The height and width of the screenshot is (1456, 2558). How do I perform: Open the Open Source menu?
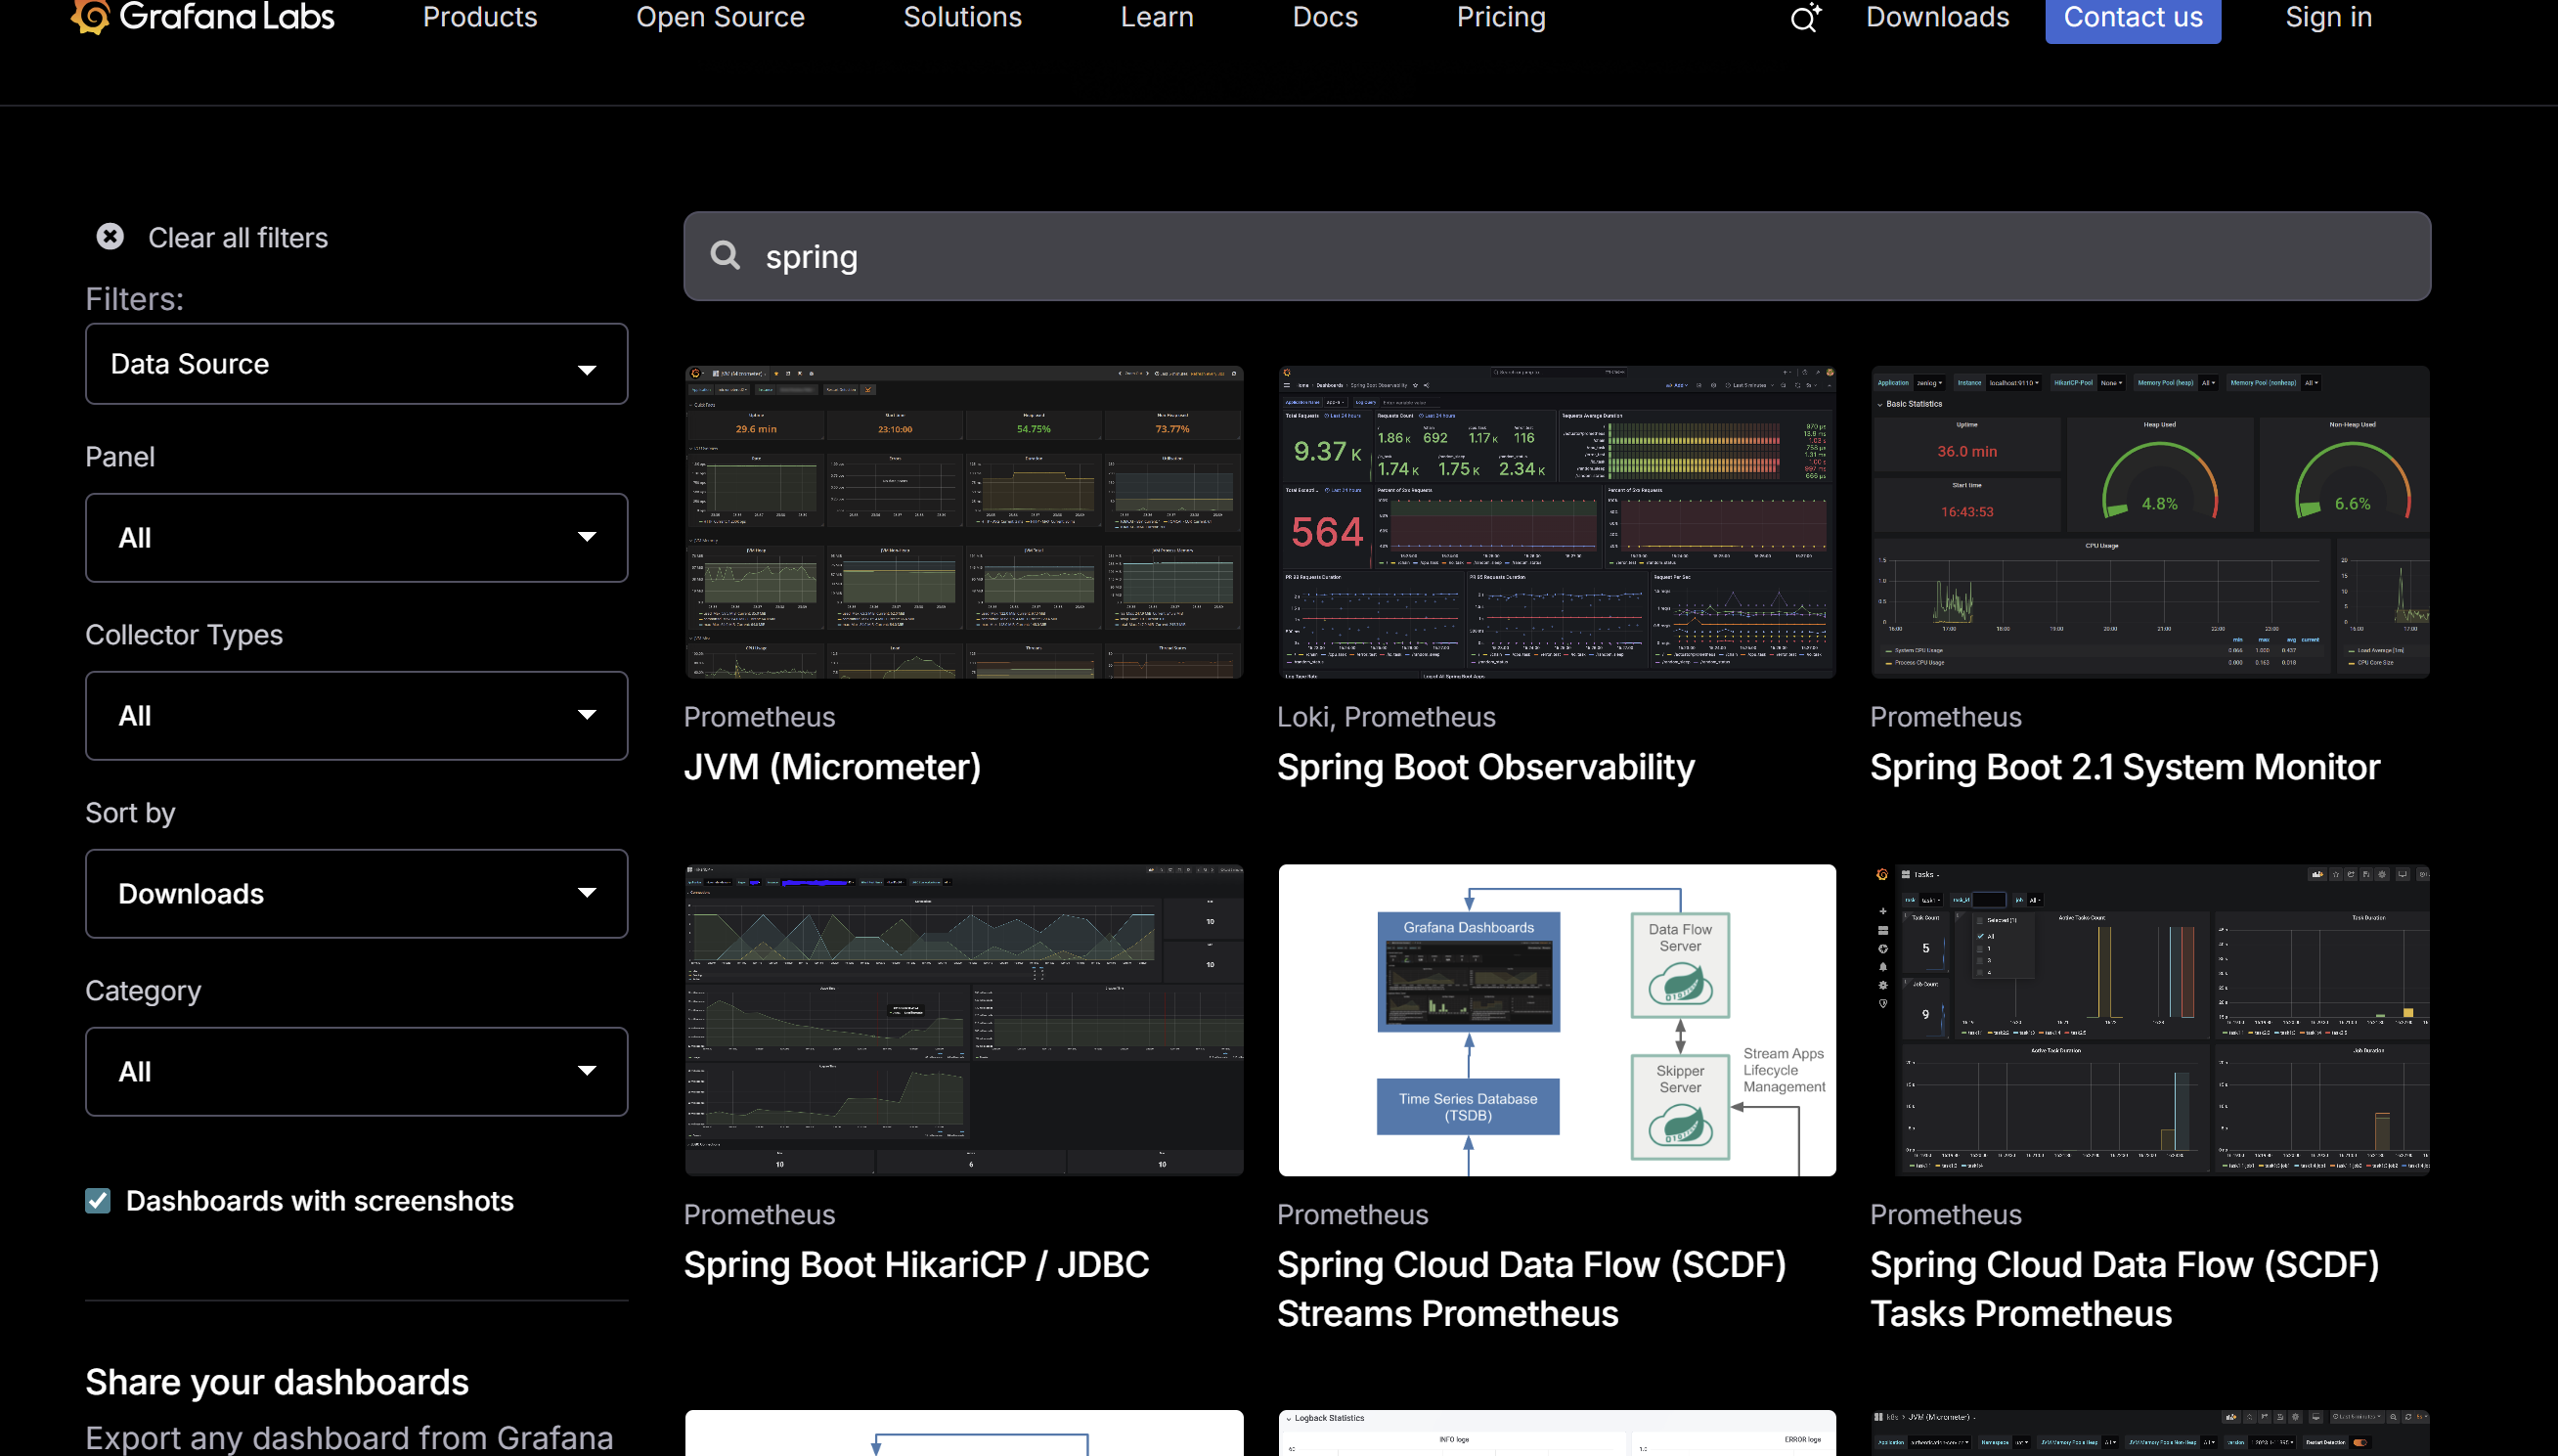click(x=720, y=17)
